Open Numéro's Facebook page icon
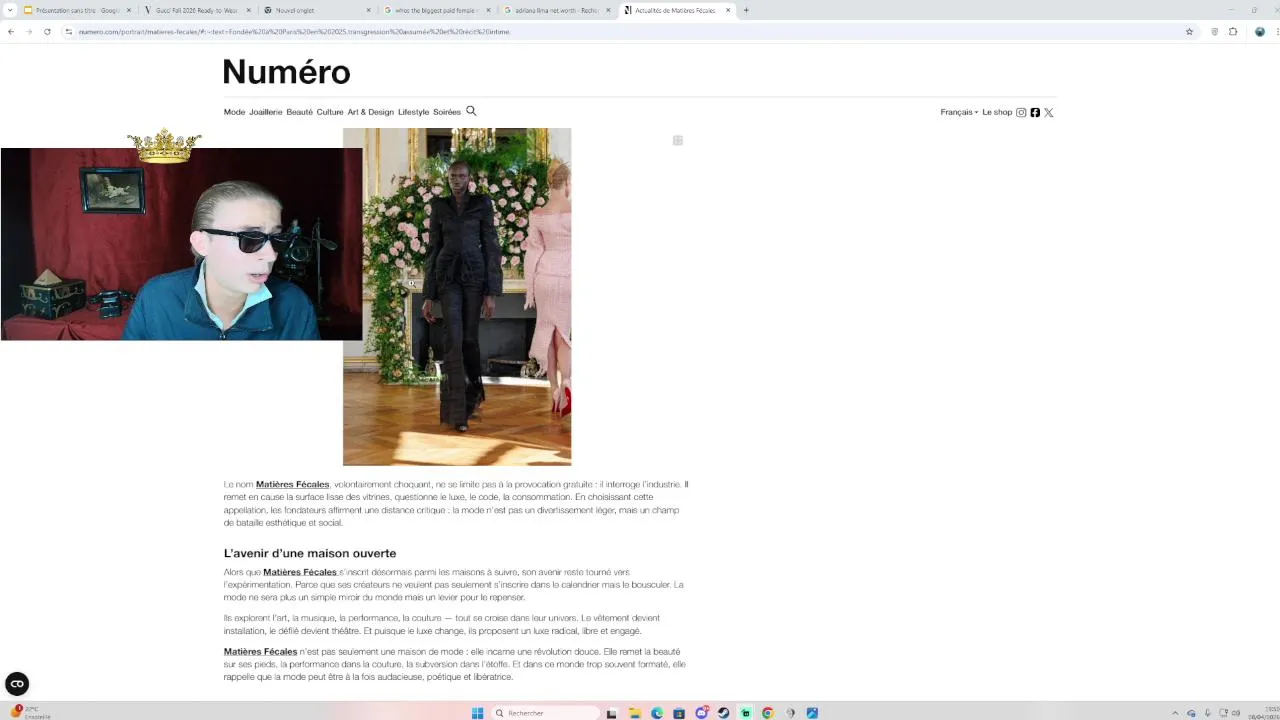 coord(1035,112)
